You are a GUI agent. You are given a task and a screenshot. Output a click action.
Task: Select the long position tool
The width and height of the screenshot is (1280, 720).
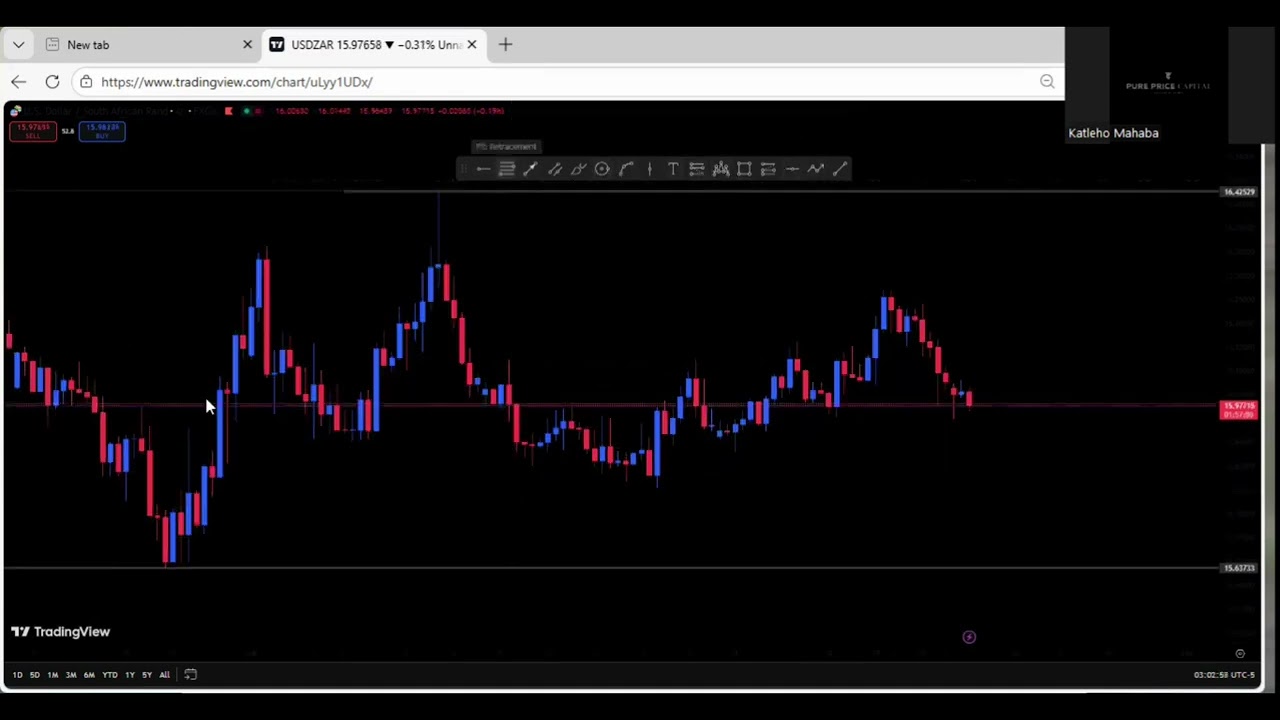pos(768,169)
